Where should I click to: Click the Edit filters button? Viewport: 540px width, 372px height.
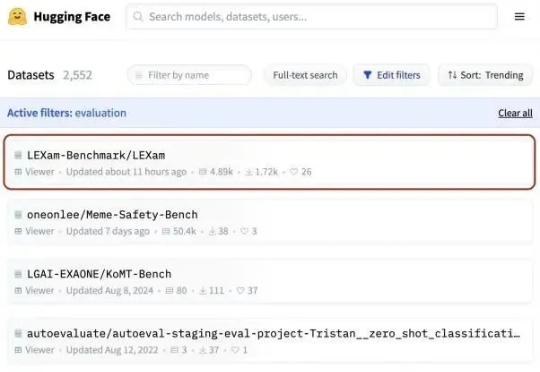pyautogui.click(x=392, y=75)
